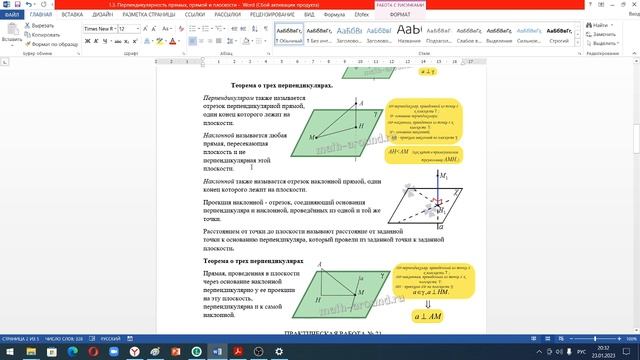Toggle italic (К) formatting
Image resolution: width=640 pixels, height=360 pixels.
pyautogui.click(x=96, y=41)
